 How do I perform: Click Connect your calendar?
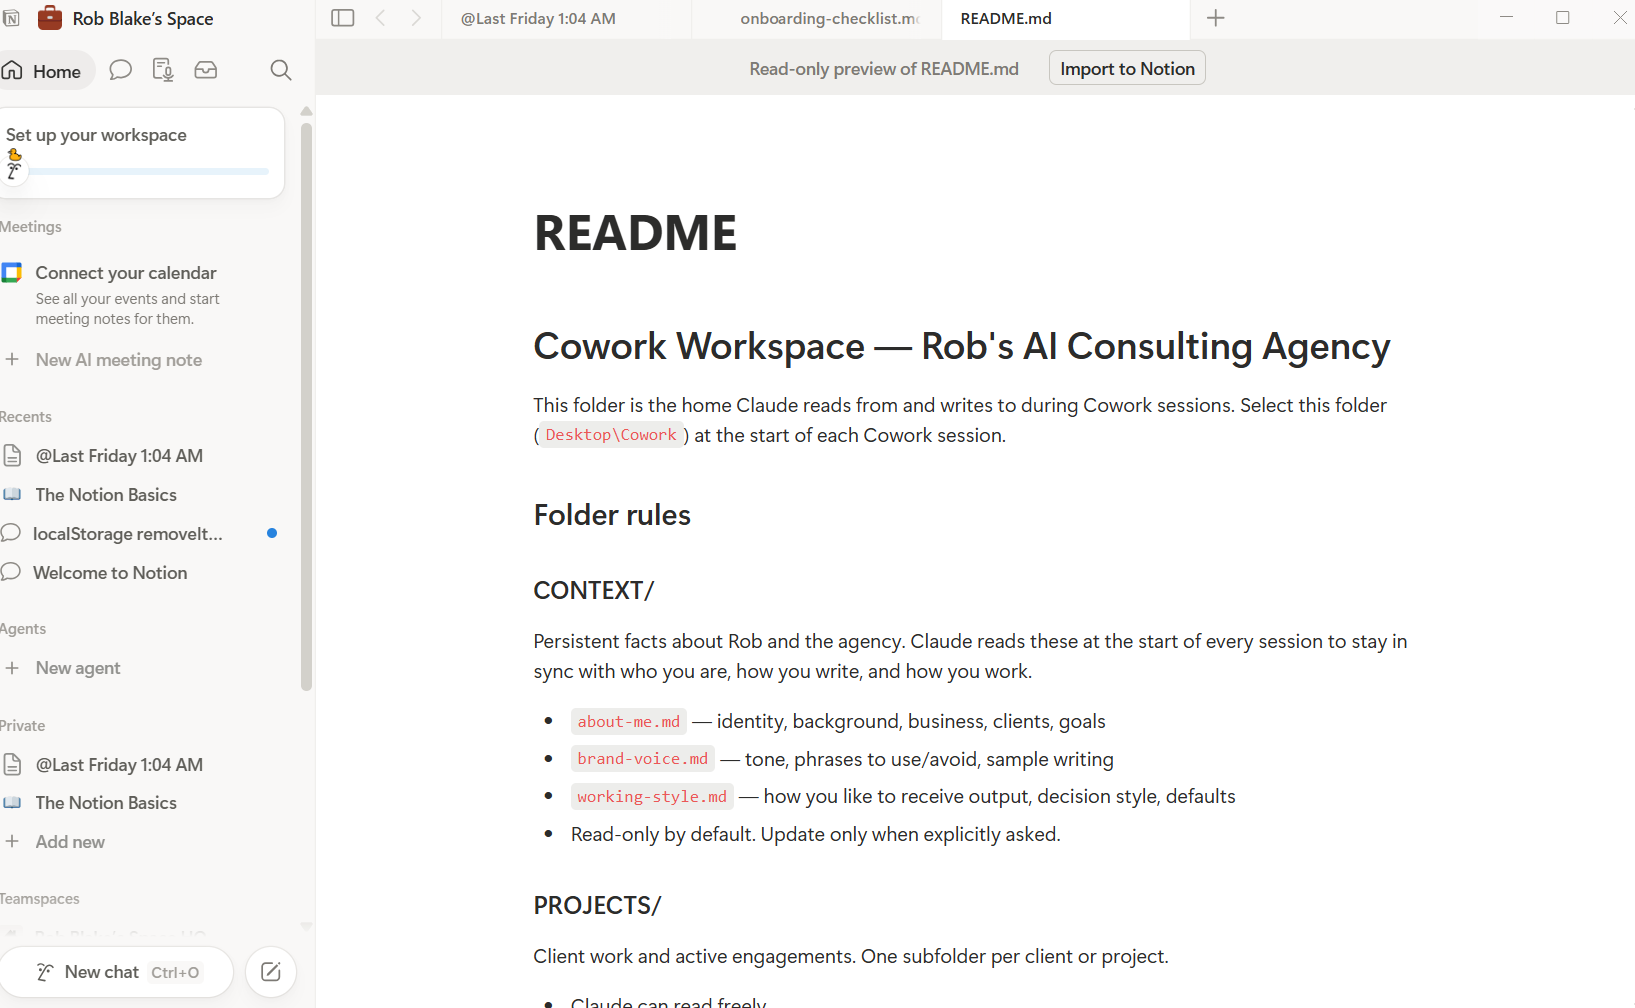pyautogui.click(x=126, y=273)
